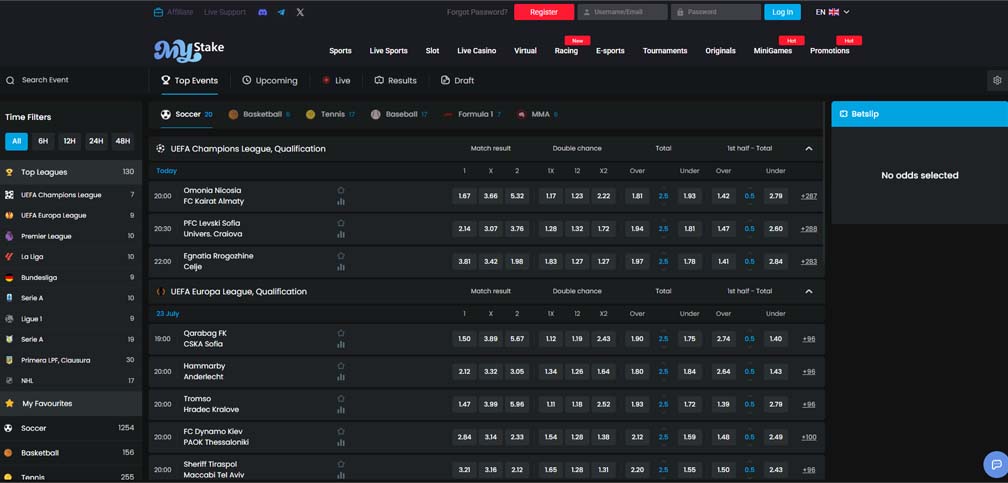
Task: Expand +100 more markets for Dynamo Kiev
Action: [809, 437]
